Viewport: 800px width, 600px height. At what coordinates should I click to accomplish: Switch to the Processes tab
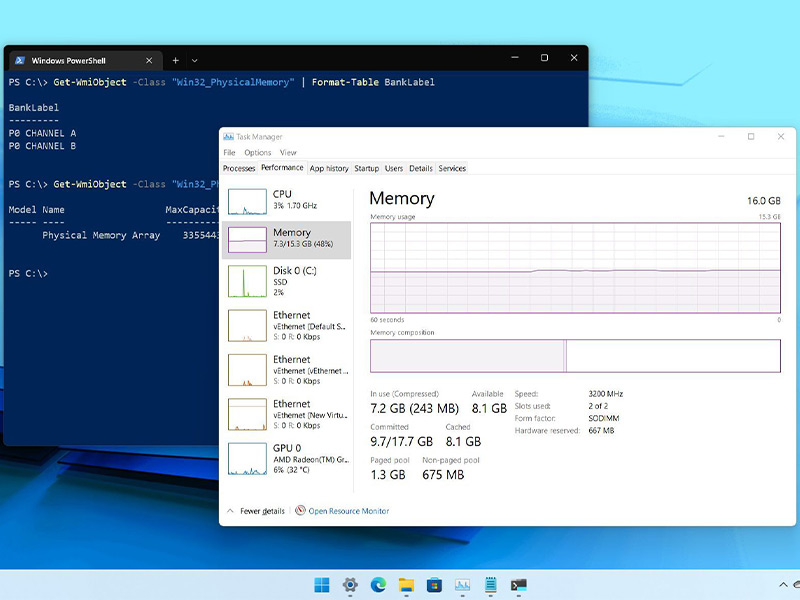[239, 168]
